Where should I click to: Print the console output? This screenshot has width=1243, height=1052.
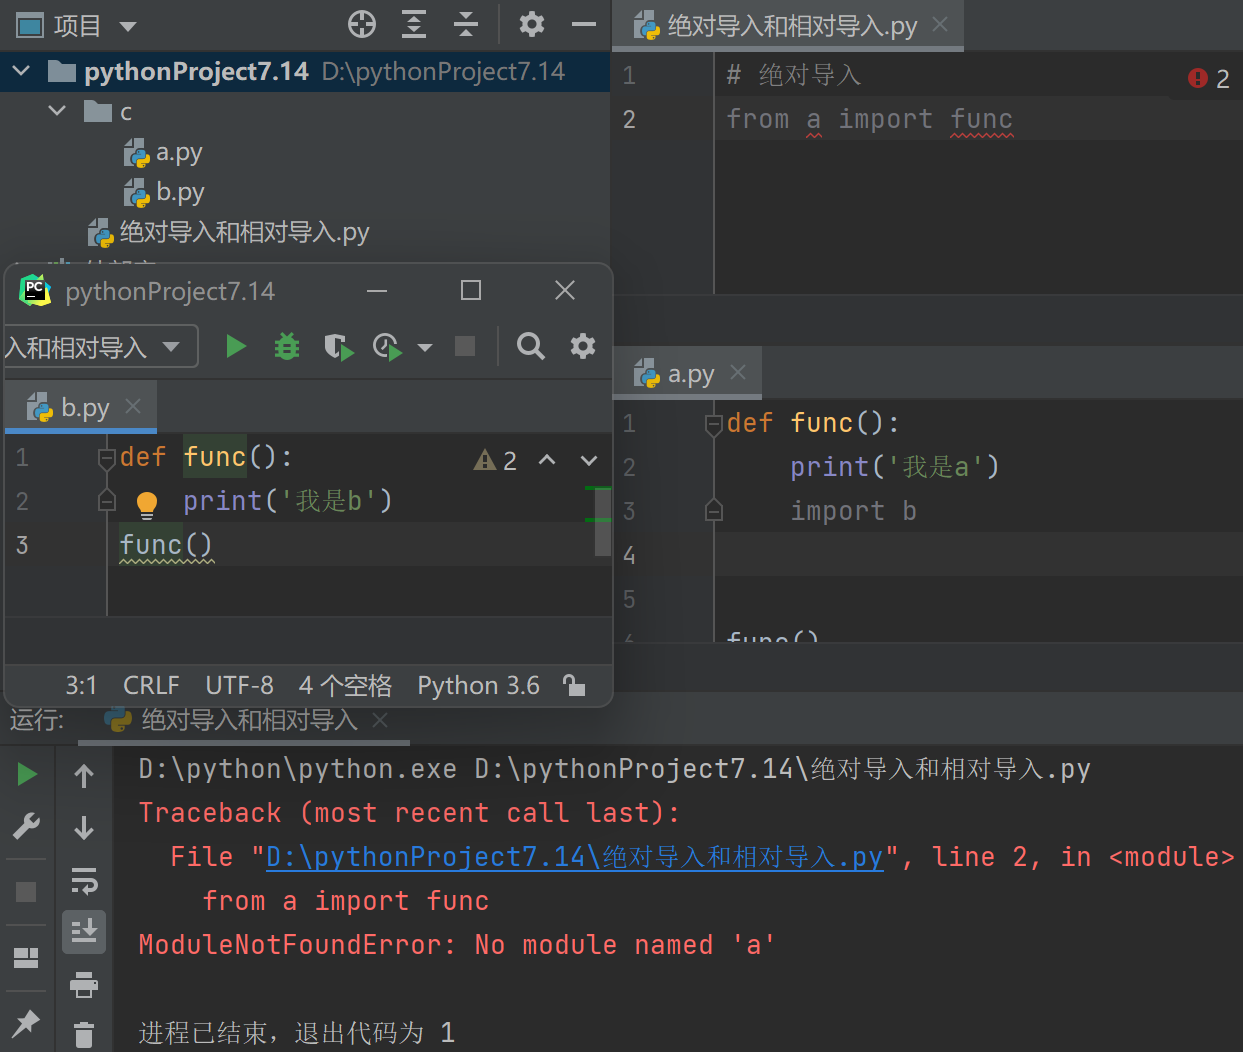pyautogui.click(x=84, y=985)
